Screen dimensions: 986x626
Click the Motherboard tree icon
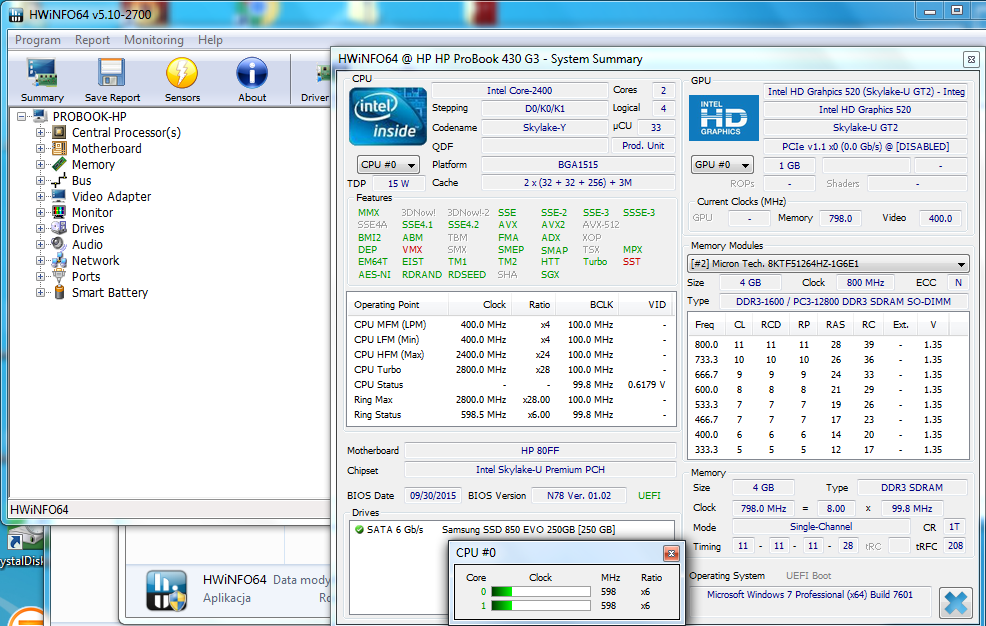(59, 148)
